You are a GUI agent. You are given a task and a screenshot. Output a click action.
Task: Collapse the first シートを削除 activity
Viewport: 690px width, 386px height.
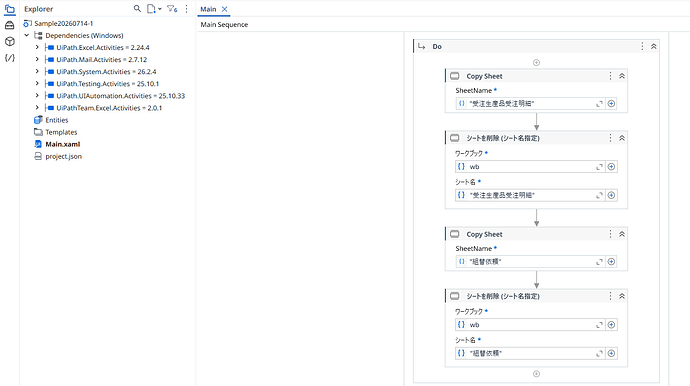622,138
